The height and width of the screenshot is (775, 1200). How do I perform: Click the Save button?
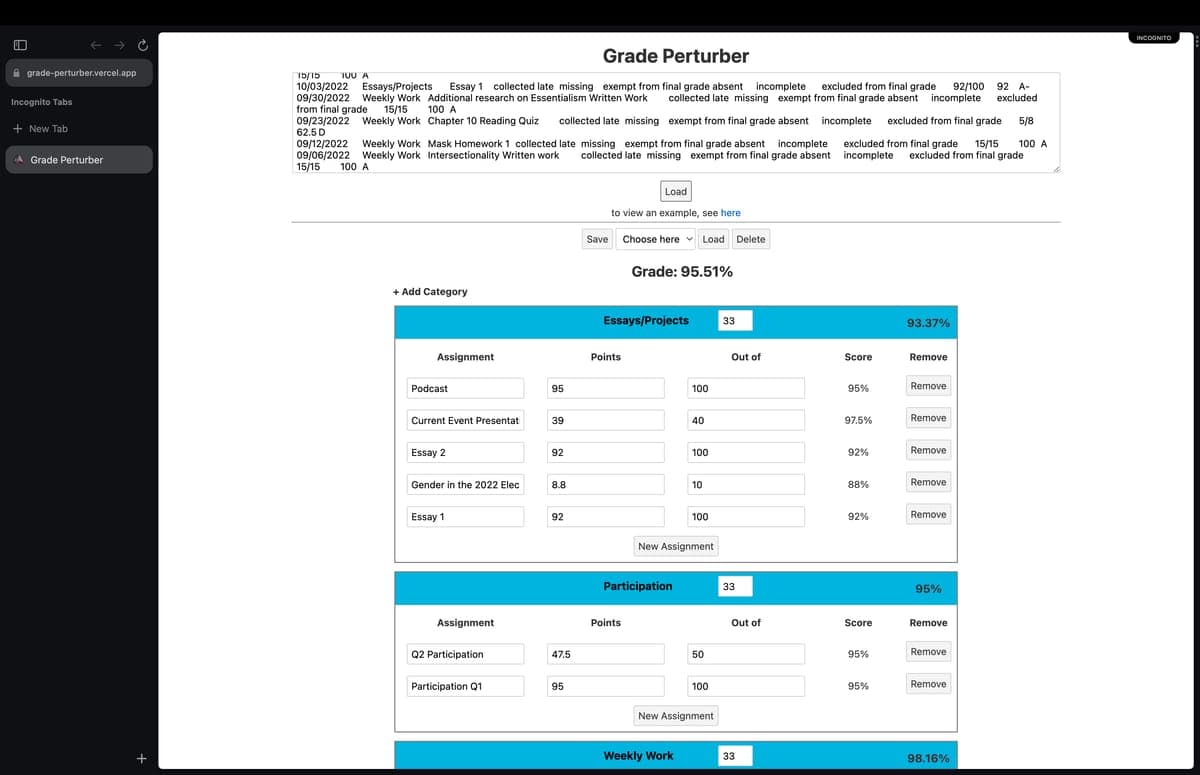(x=597, y=239)
